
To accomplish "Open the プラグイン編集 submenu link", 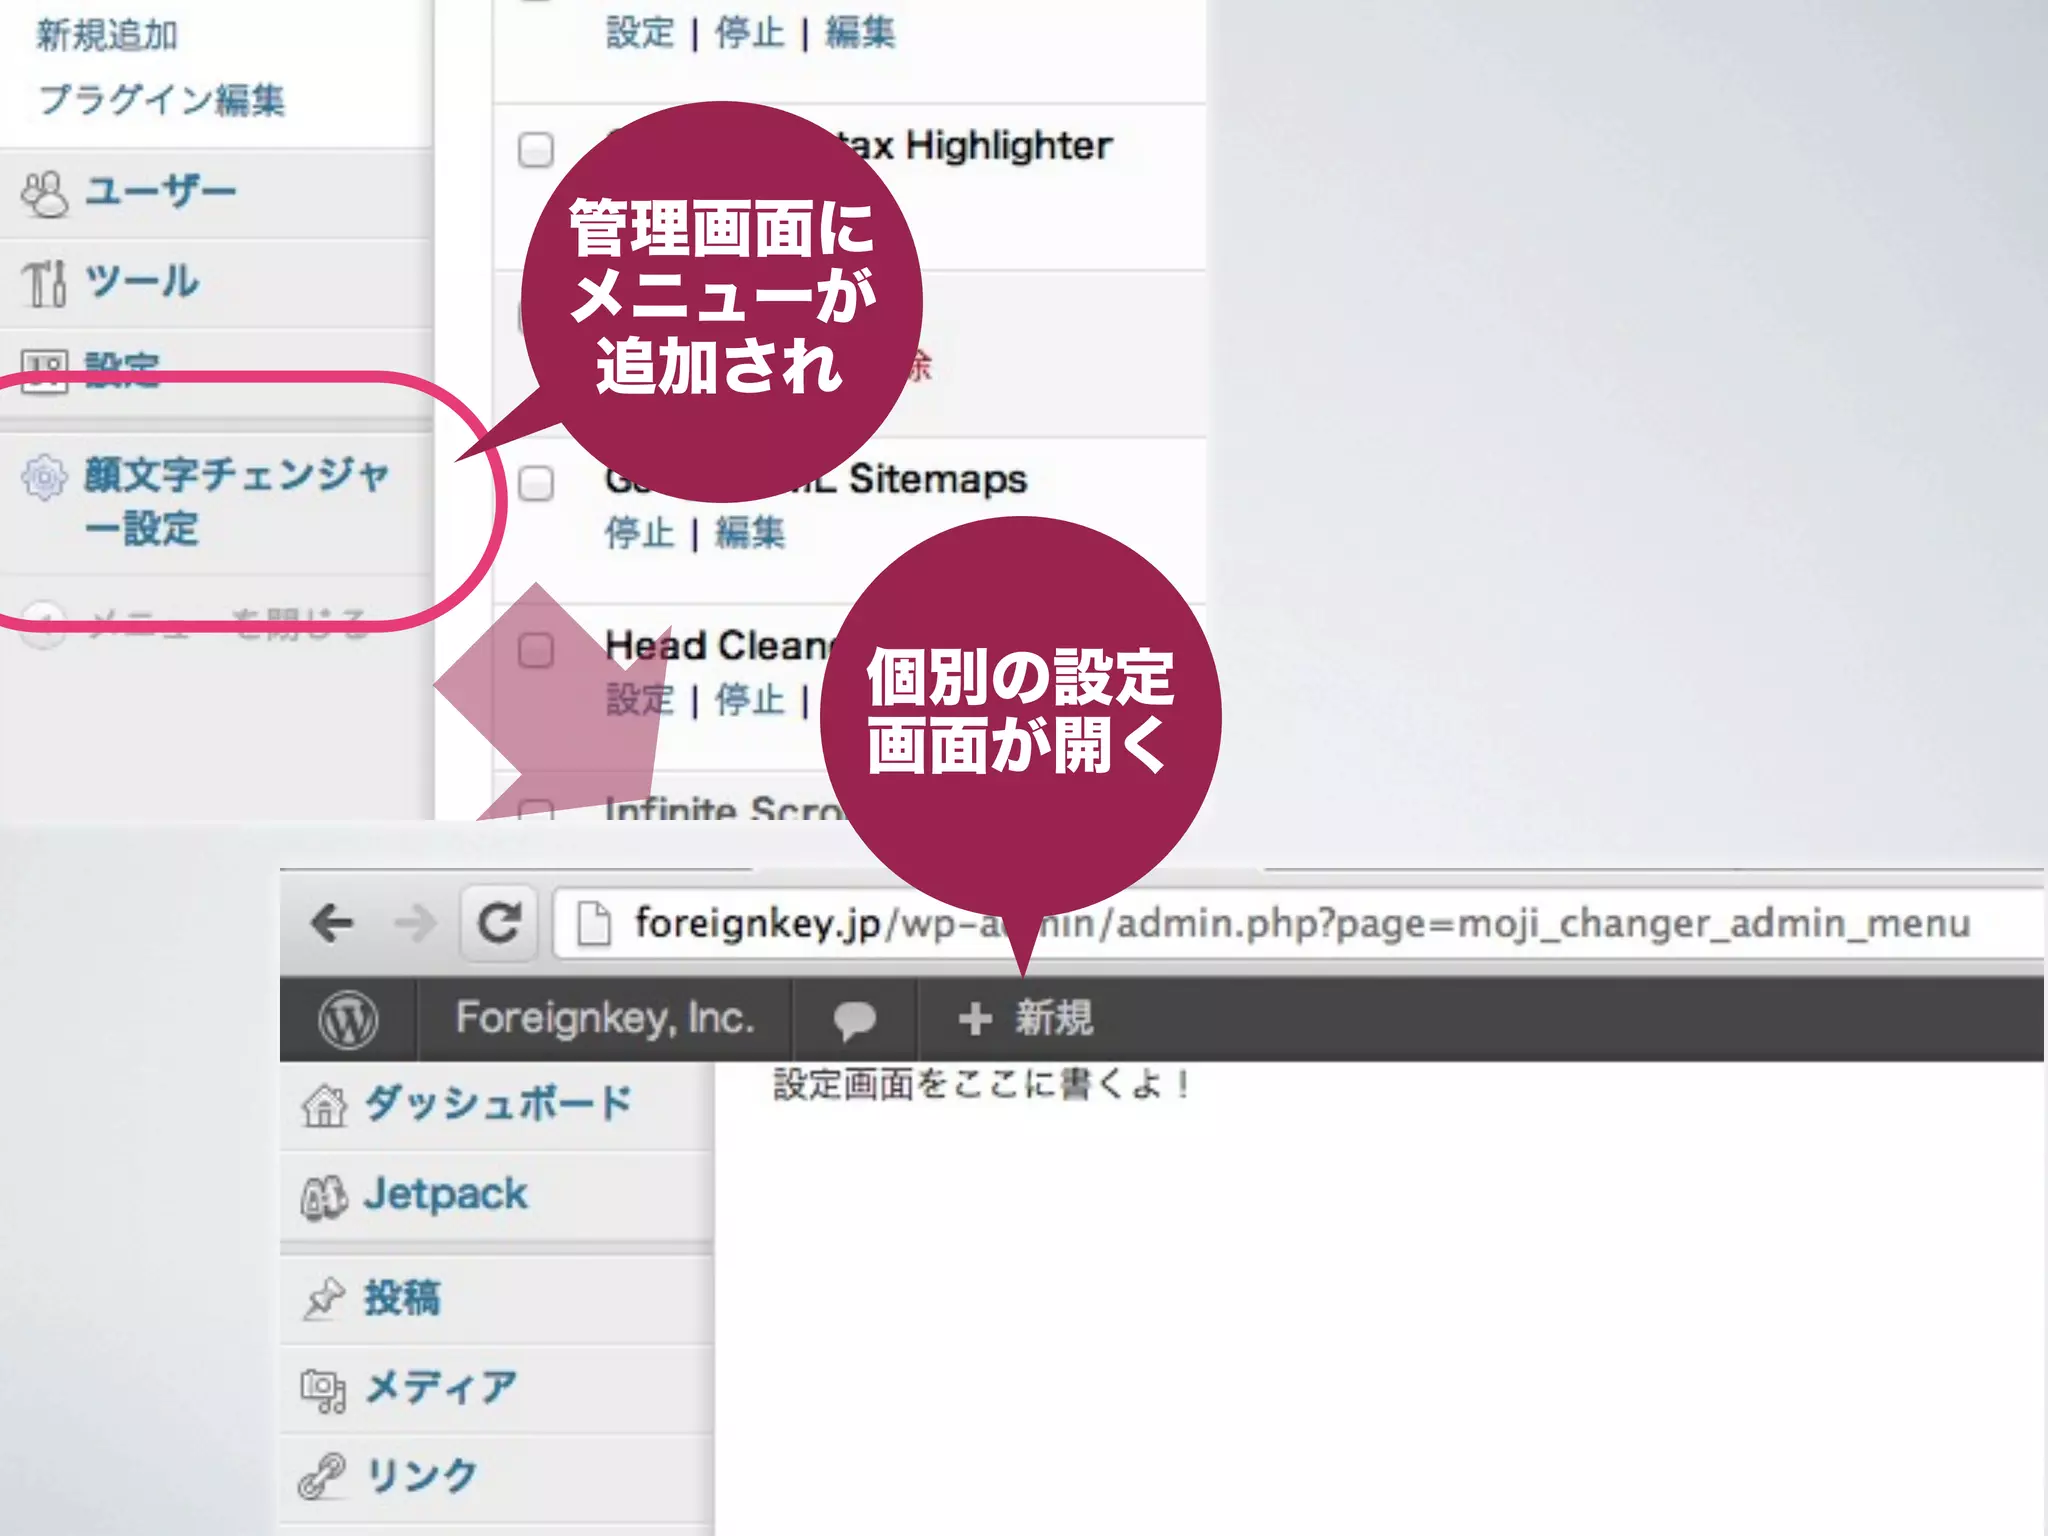I will pos(161,100).
